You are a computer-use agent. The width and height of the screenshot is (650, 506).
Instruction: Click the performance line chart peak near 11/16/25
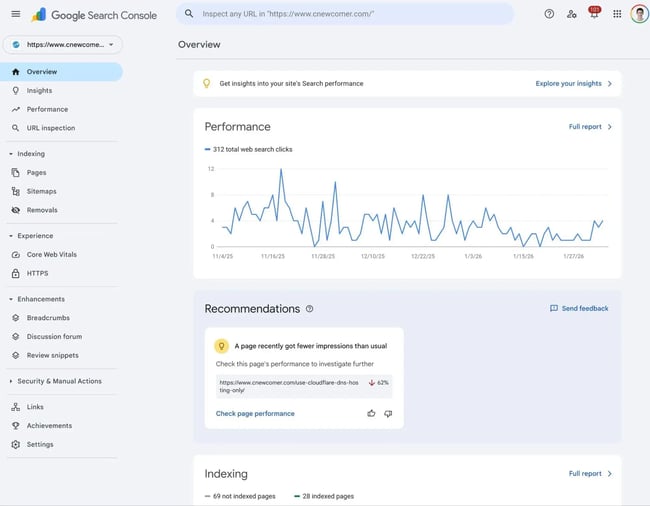point(281,169)
